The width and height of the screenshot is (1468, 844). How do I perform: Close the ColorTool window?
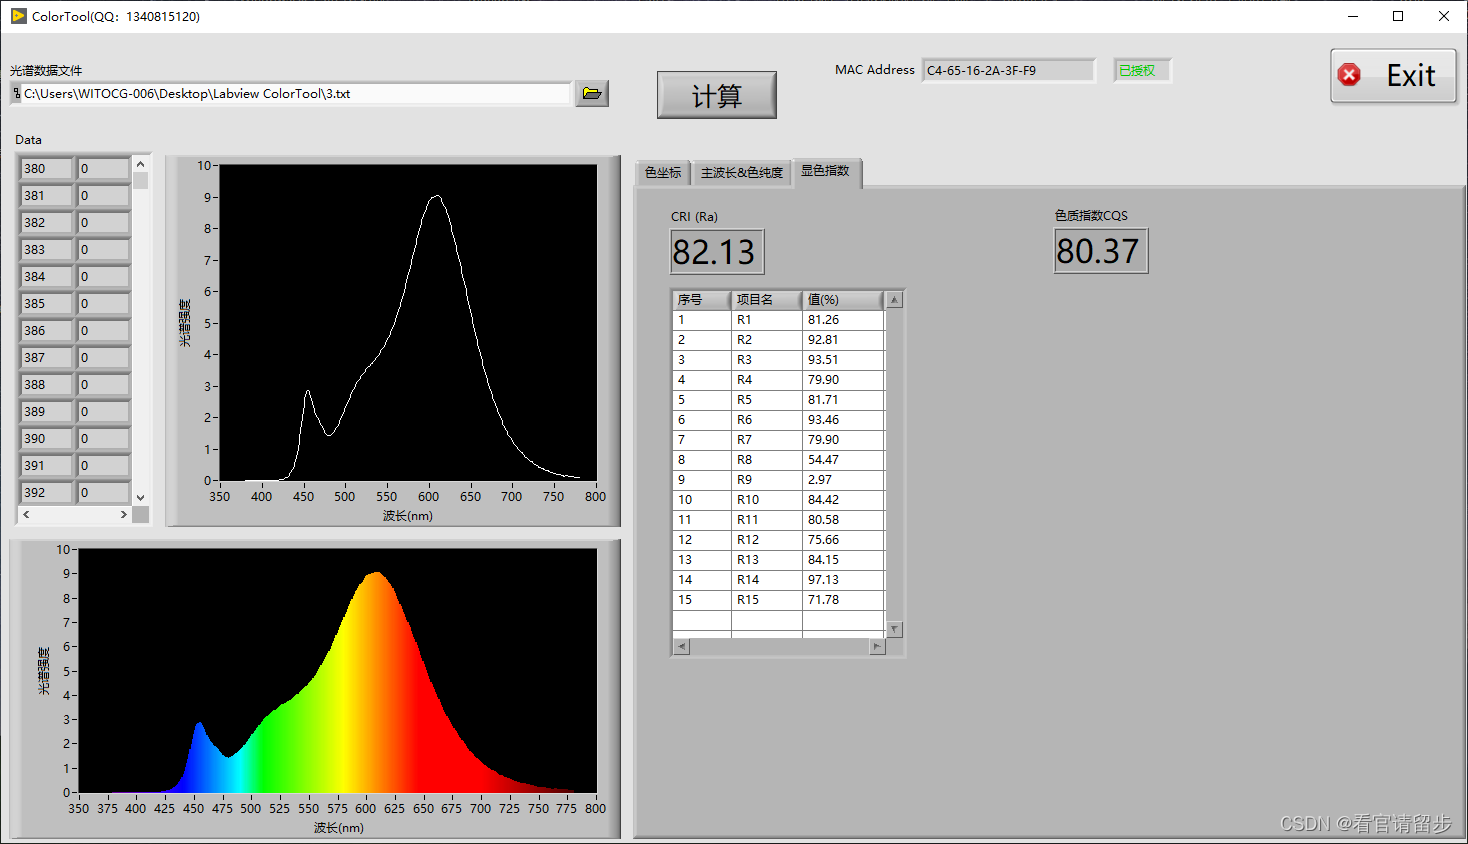1444,16
